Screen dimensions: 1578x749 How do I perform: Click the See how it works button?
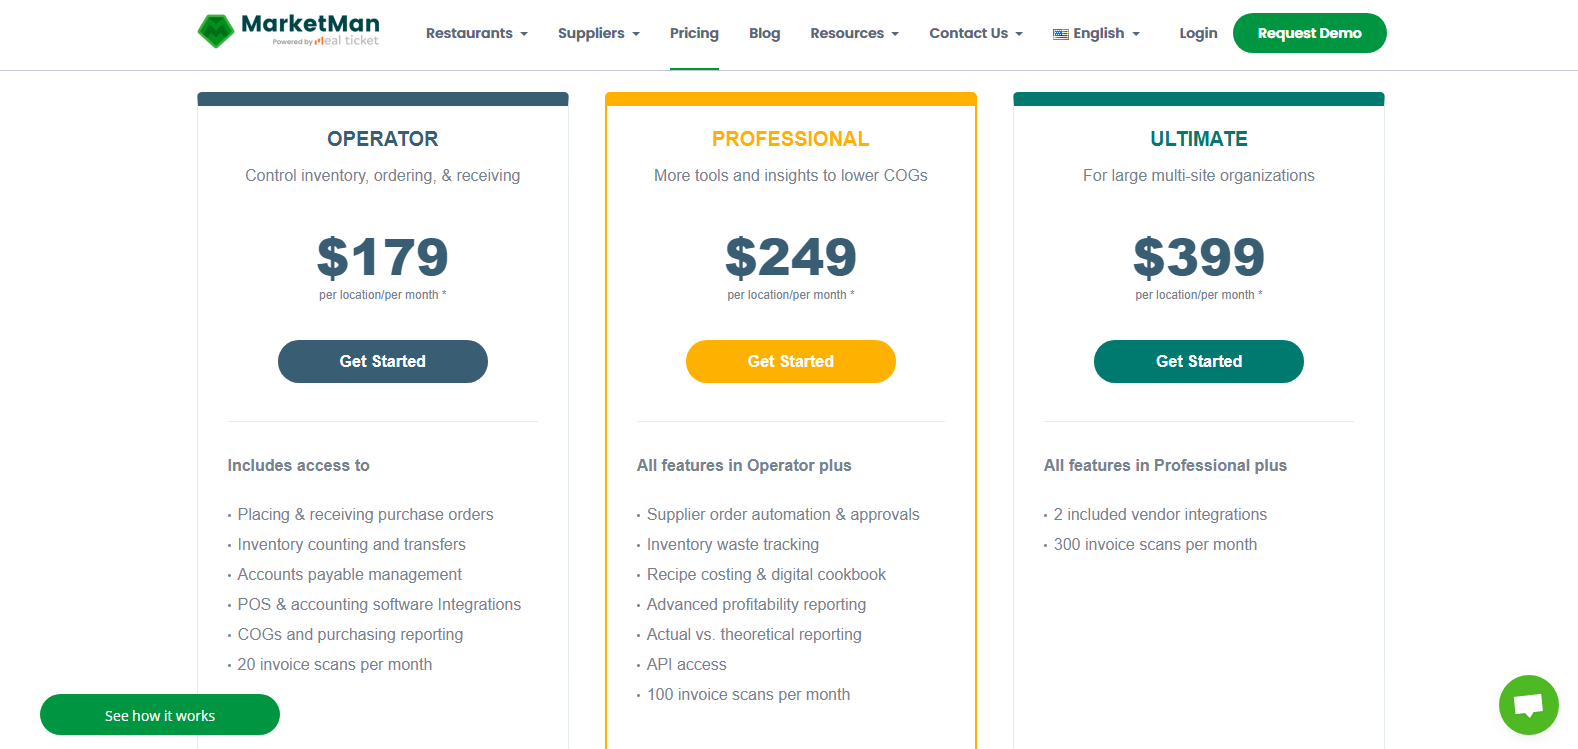(x=159, y=715)
